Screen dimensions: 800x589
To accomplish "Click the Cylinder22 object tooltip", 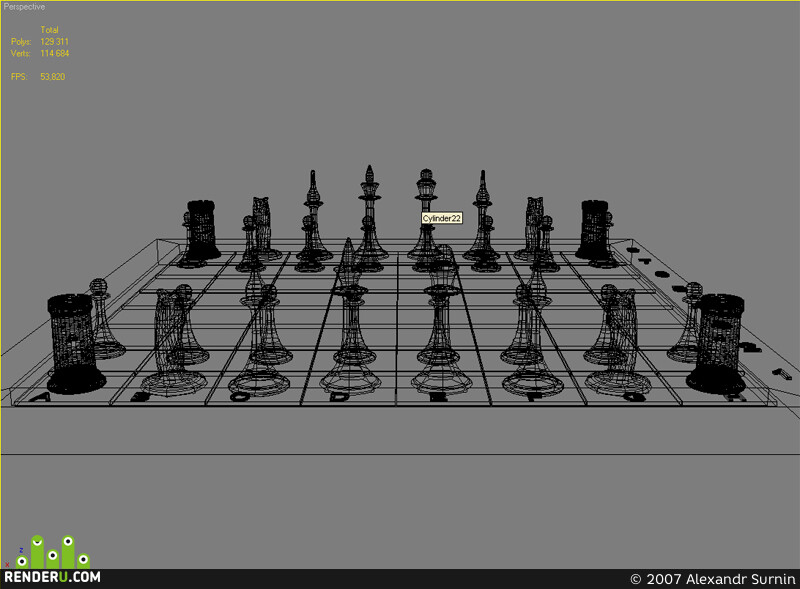I will pyautogui.click(x=442, y=218).
